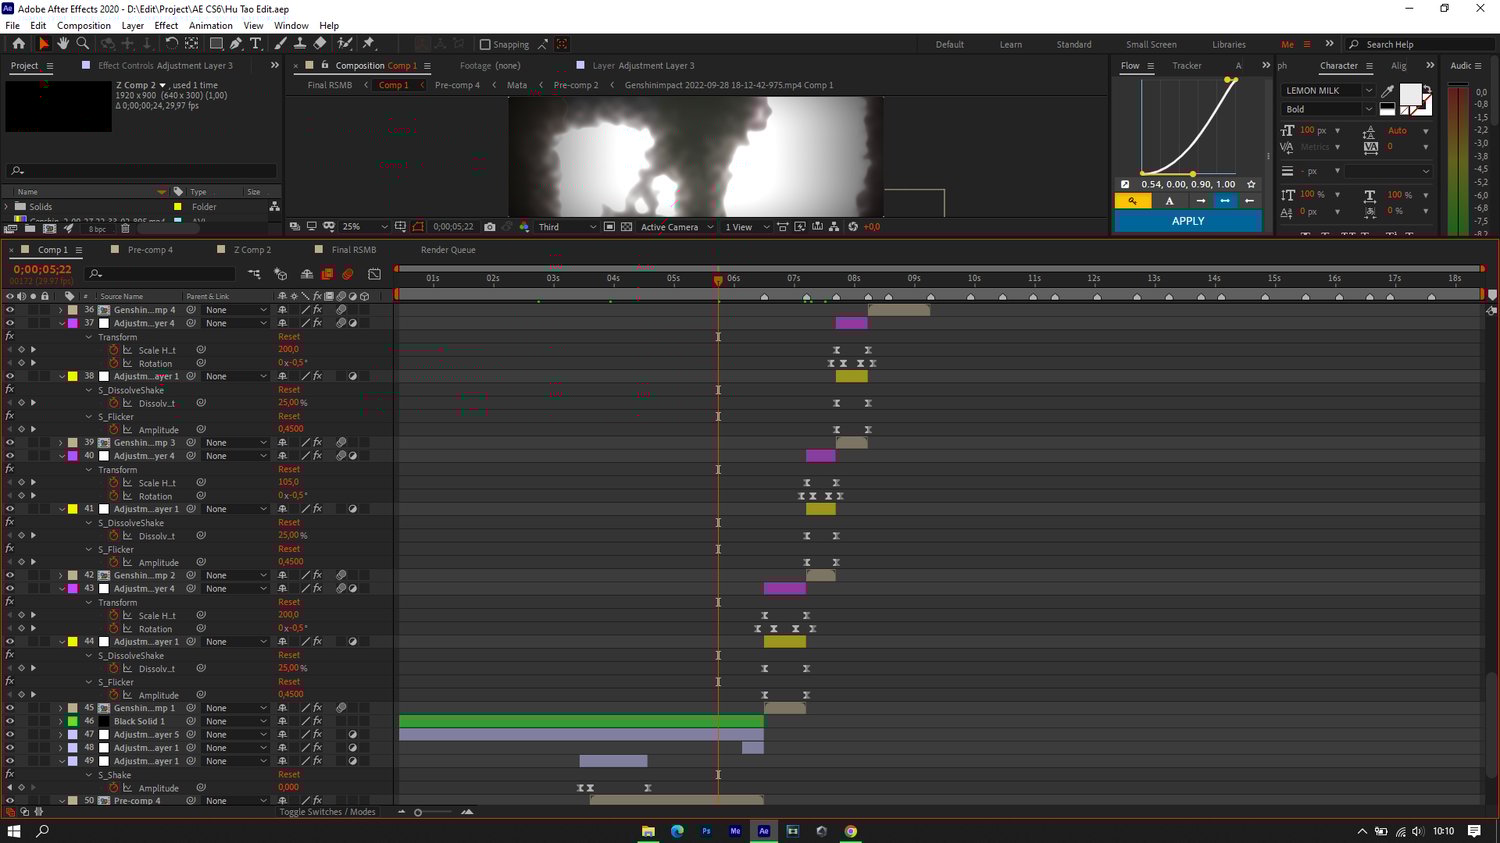Open the Graph Editor in timeline

tap(374, 273)
